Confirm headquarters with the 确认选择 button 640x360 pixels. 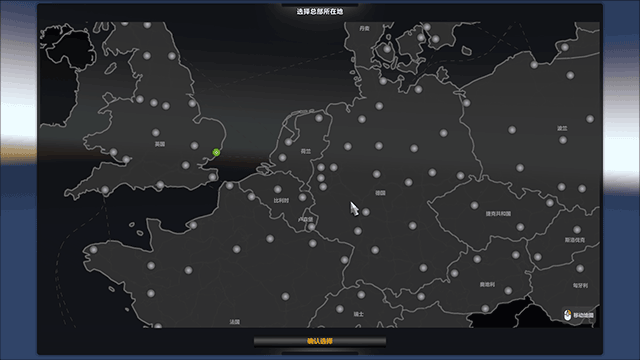tap(320, 341)
